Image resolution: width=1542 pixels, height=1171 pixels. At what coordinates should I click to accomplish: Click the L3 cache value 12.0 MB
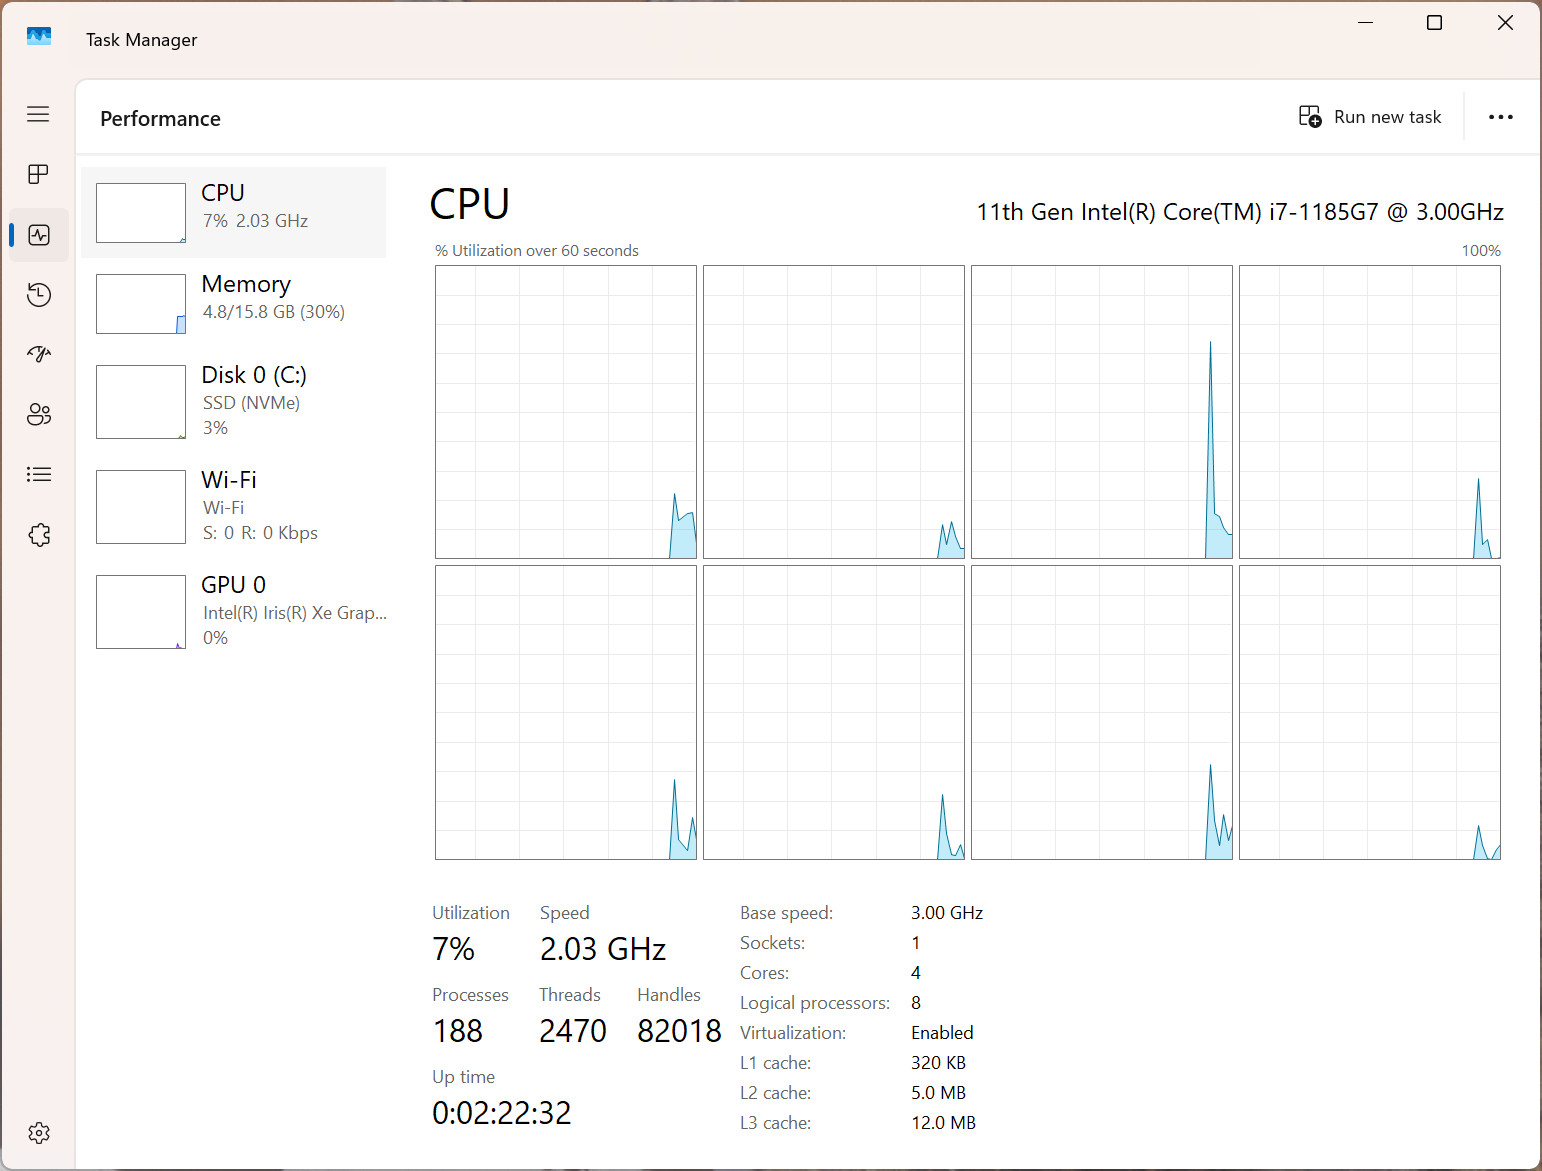943,1123
